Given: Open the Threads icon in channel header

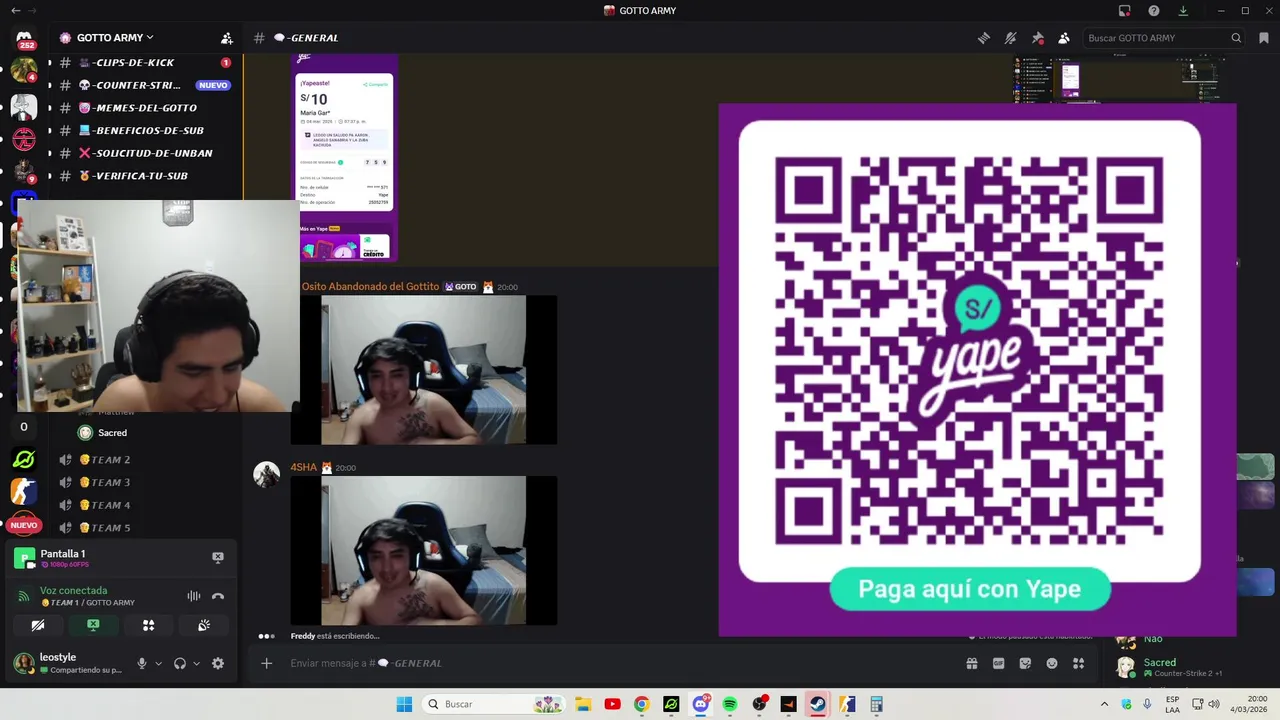Looking at the screenshot, I should coord(984,38).
